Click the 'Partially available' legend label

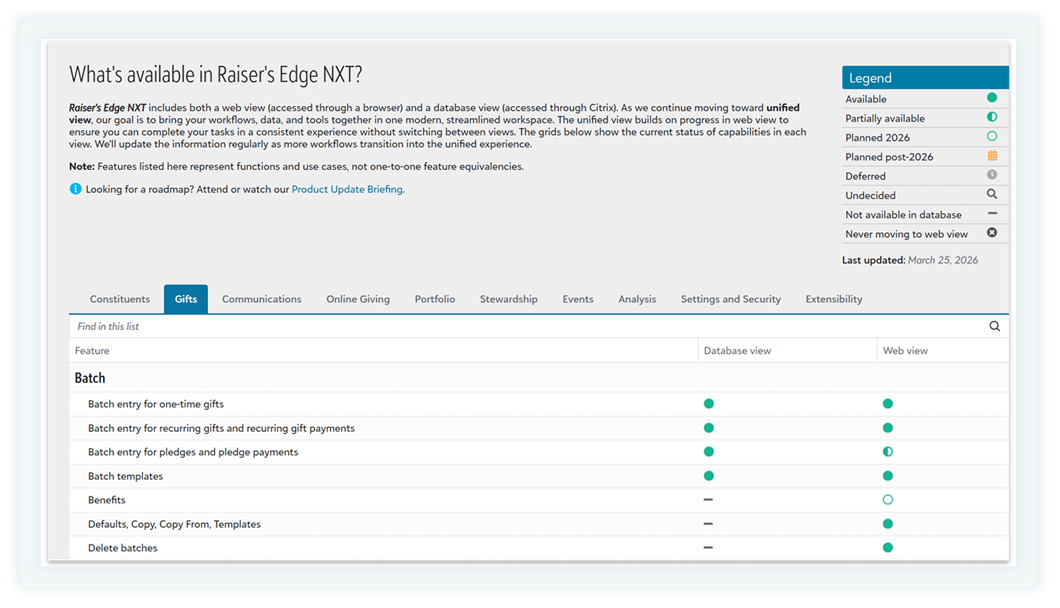pyautogui.click(x=884, y=118)
